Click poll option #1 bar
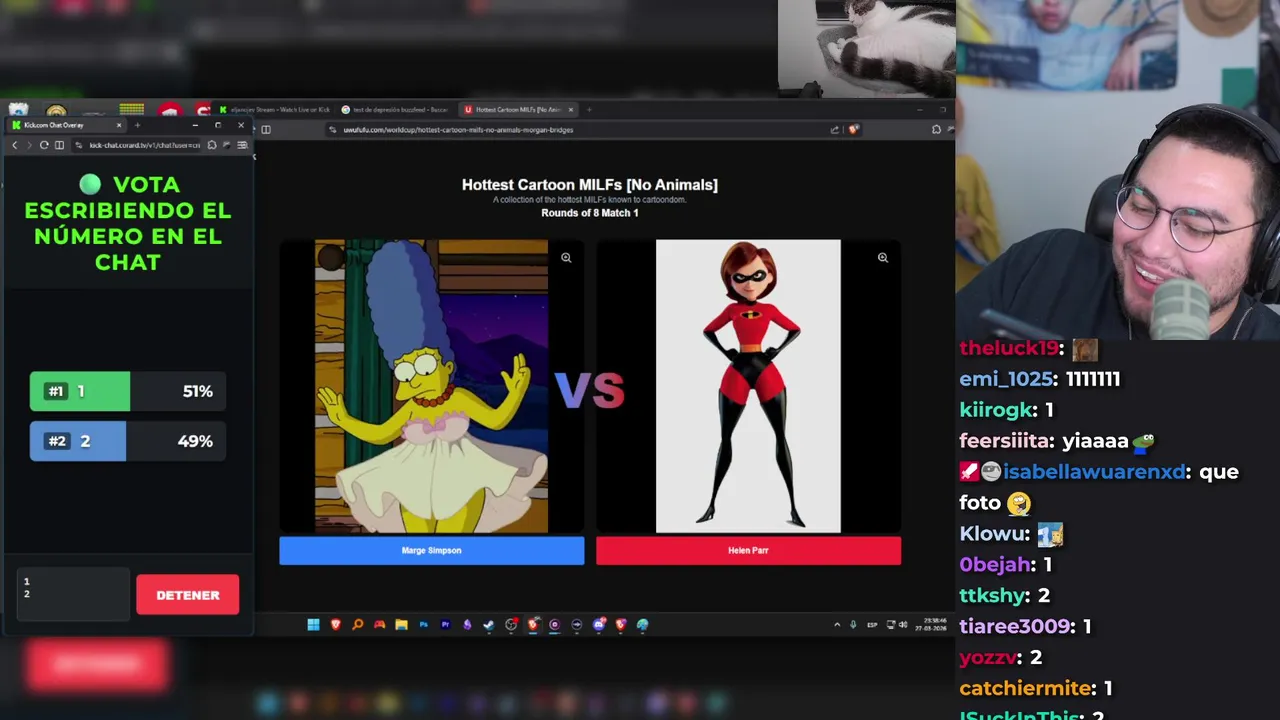This screenshot has width=1280, height=720. (x=128, y=391)
